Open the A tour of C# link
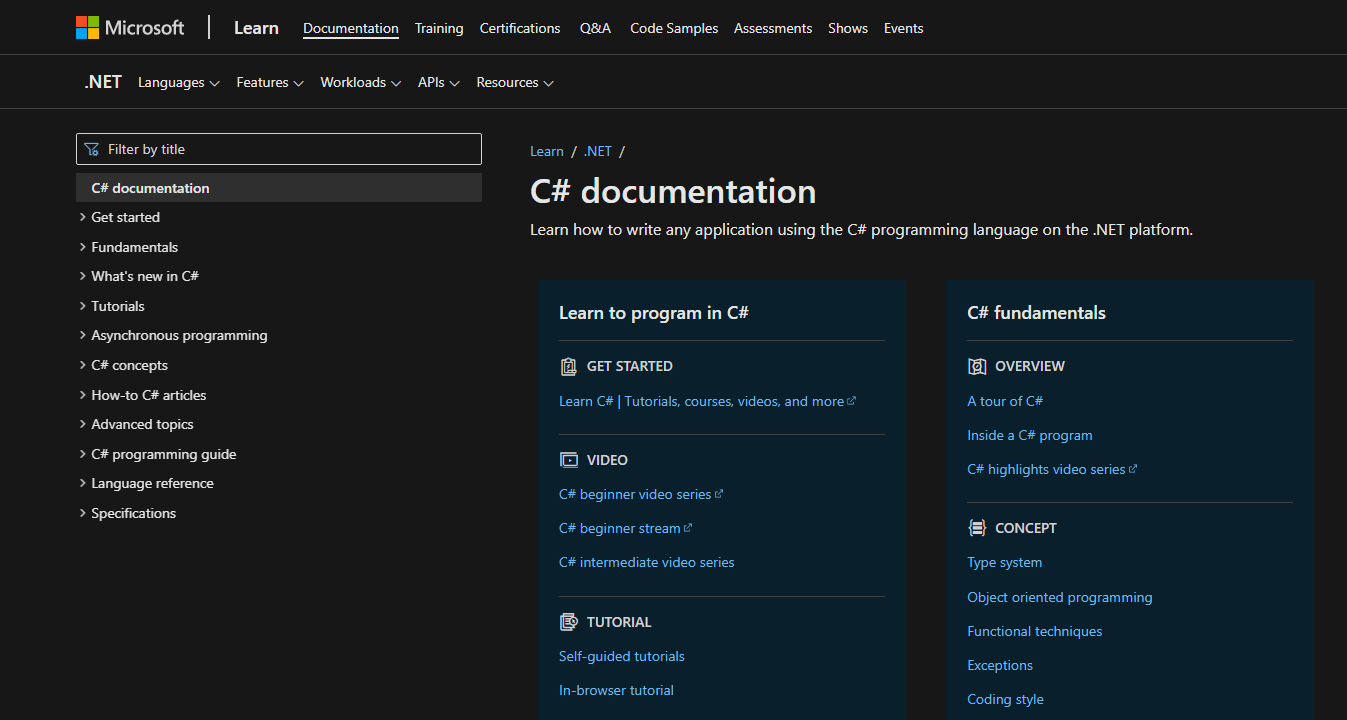The height and width of the screenshot is (720, 1347). [x=1005, y=401]
